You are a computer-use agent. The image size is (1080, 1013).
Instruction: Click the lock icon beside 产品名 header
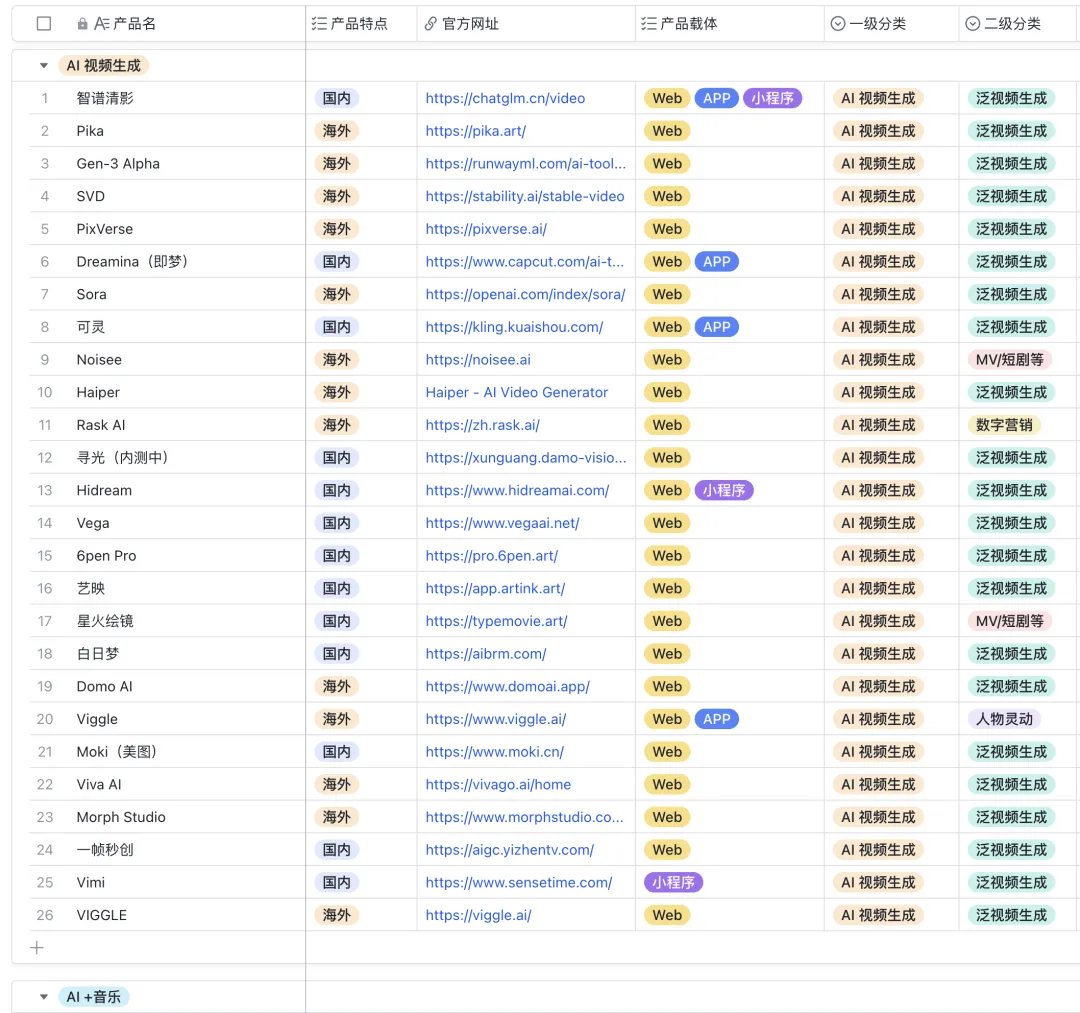click(83, 24)
